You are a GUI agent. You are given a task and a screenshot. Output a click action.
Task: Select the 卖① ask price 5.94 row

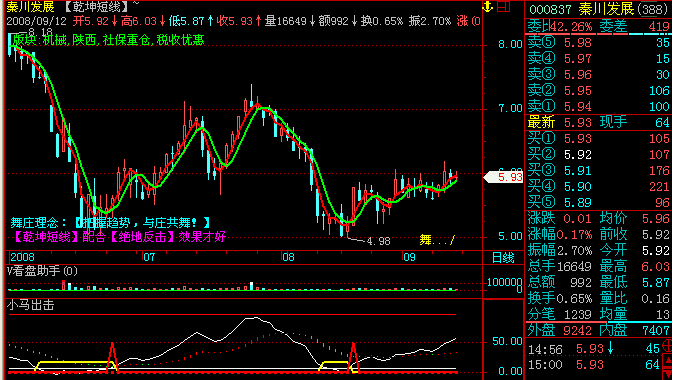pyautogui.click(x=599, y=106)
